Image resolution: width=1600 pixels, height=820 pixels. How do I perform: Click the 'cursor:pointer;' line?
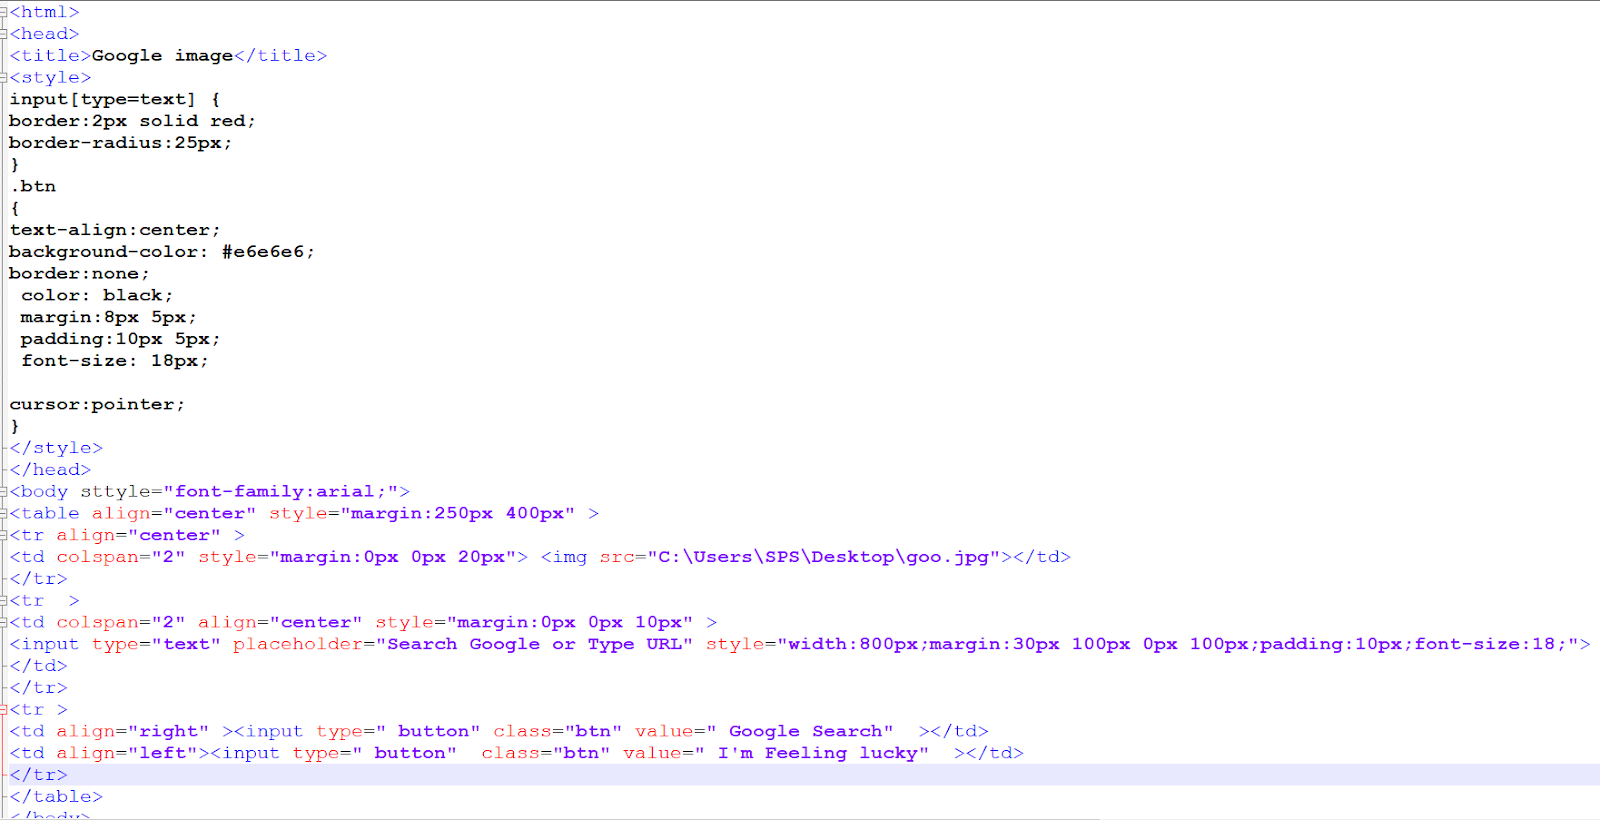(97, 405)
